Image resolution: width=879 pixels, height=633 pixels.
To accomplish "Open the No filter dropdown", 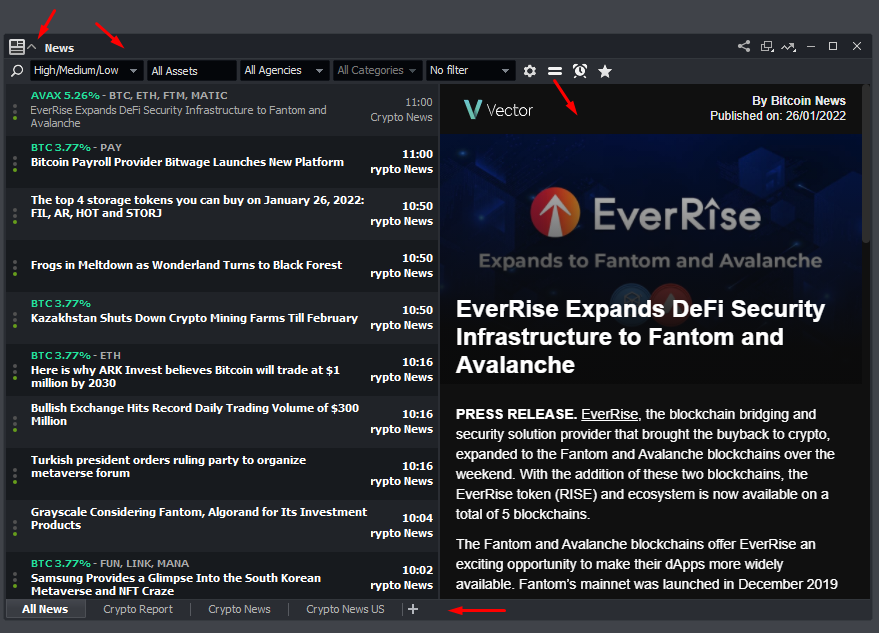I will (x=470, y=71).
